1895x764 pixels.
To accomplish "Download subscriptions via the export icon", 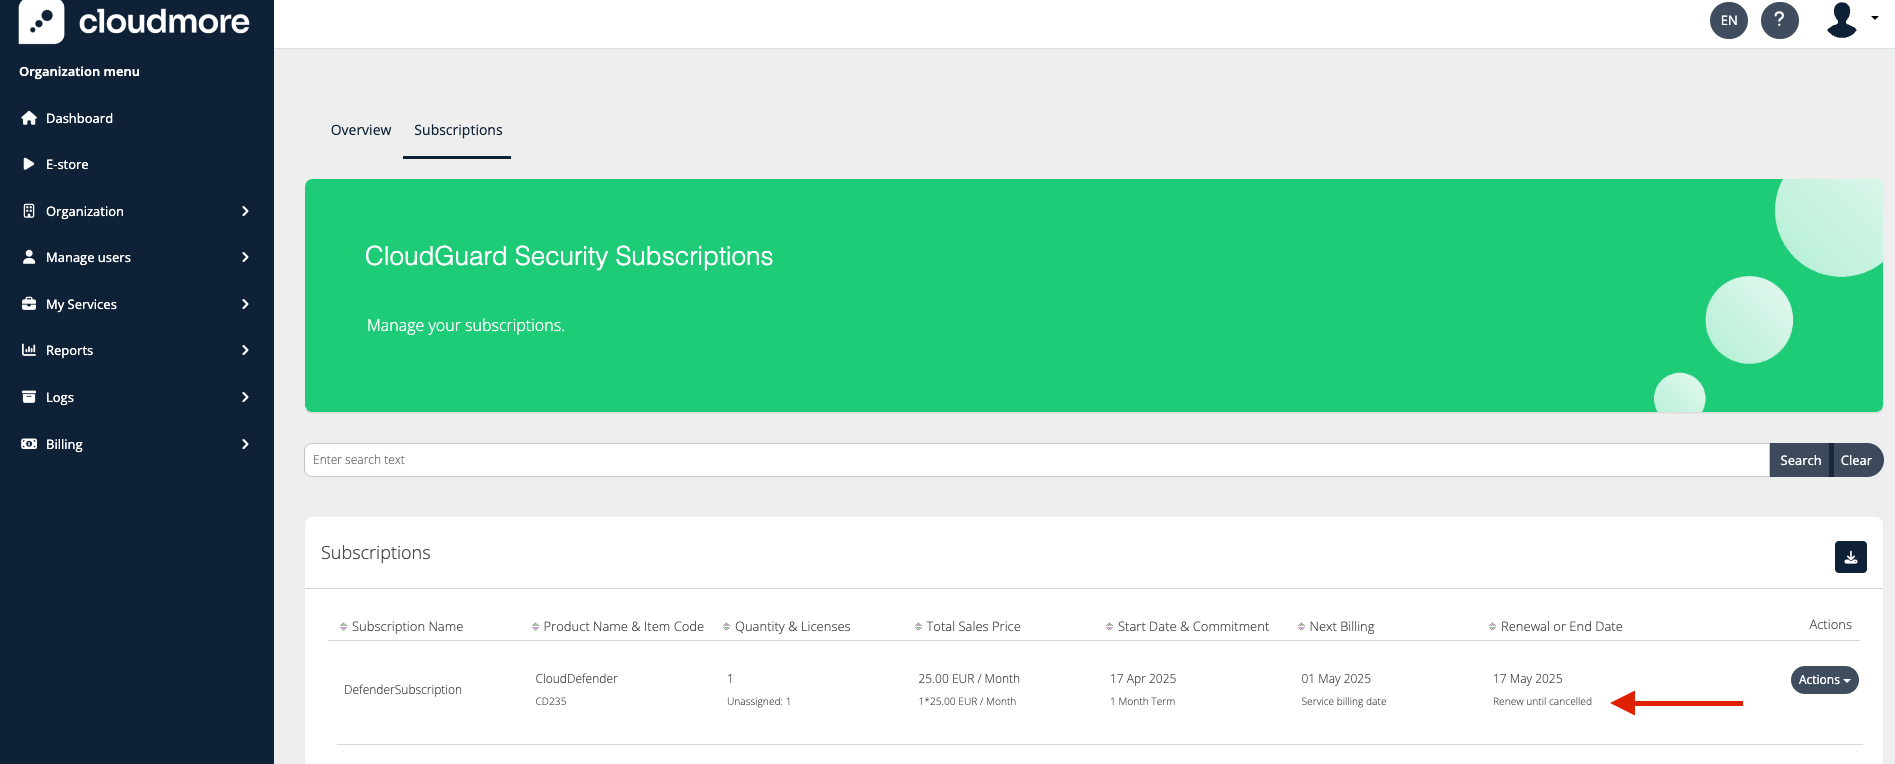I will tap(1850, 557).
